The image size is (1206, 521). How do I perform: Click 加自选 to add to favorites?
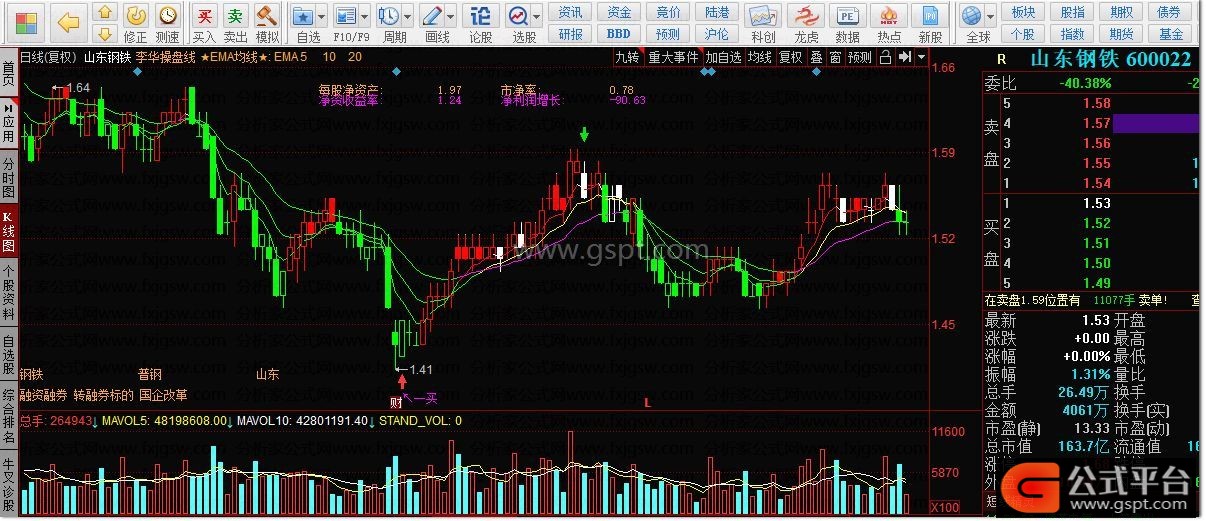coord(723,57)
